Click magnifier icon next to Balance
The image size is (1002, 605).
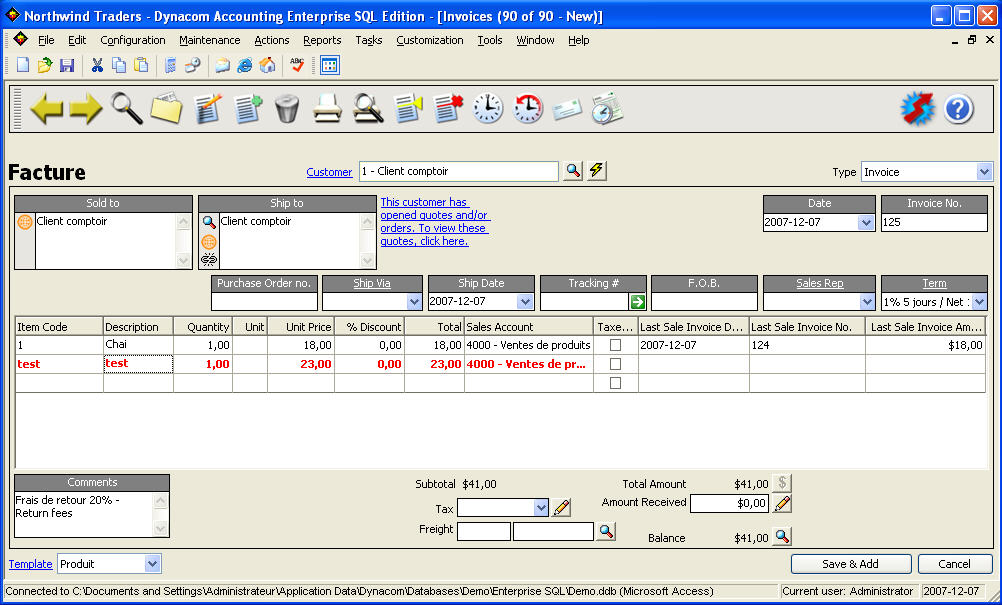782,537
